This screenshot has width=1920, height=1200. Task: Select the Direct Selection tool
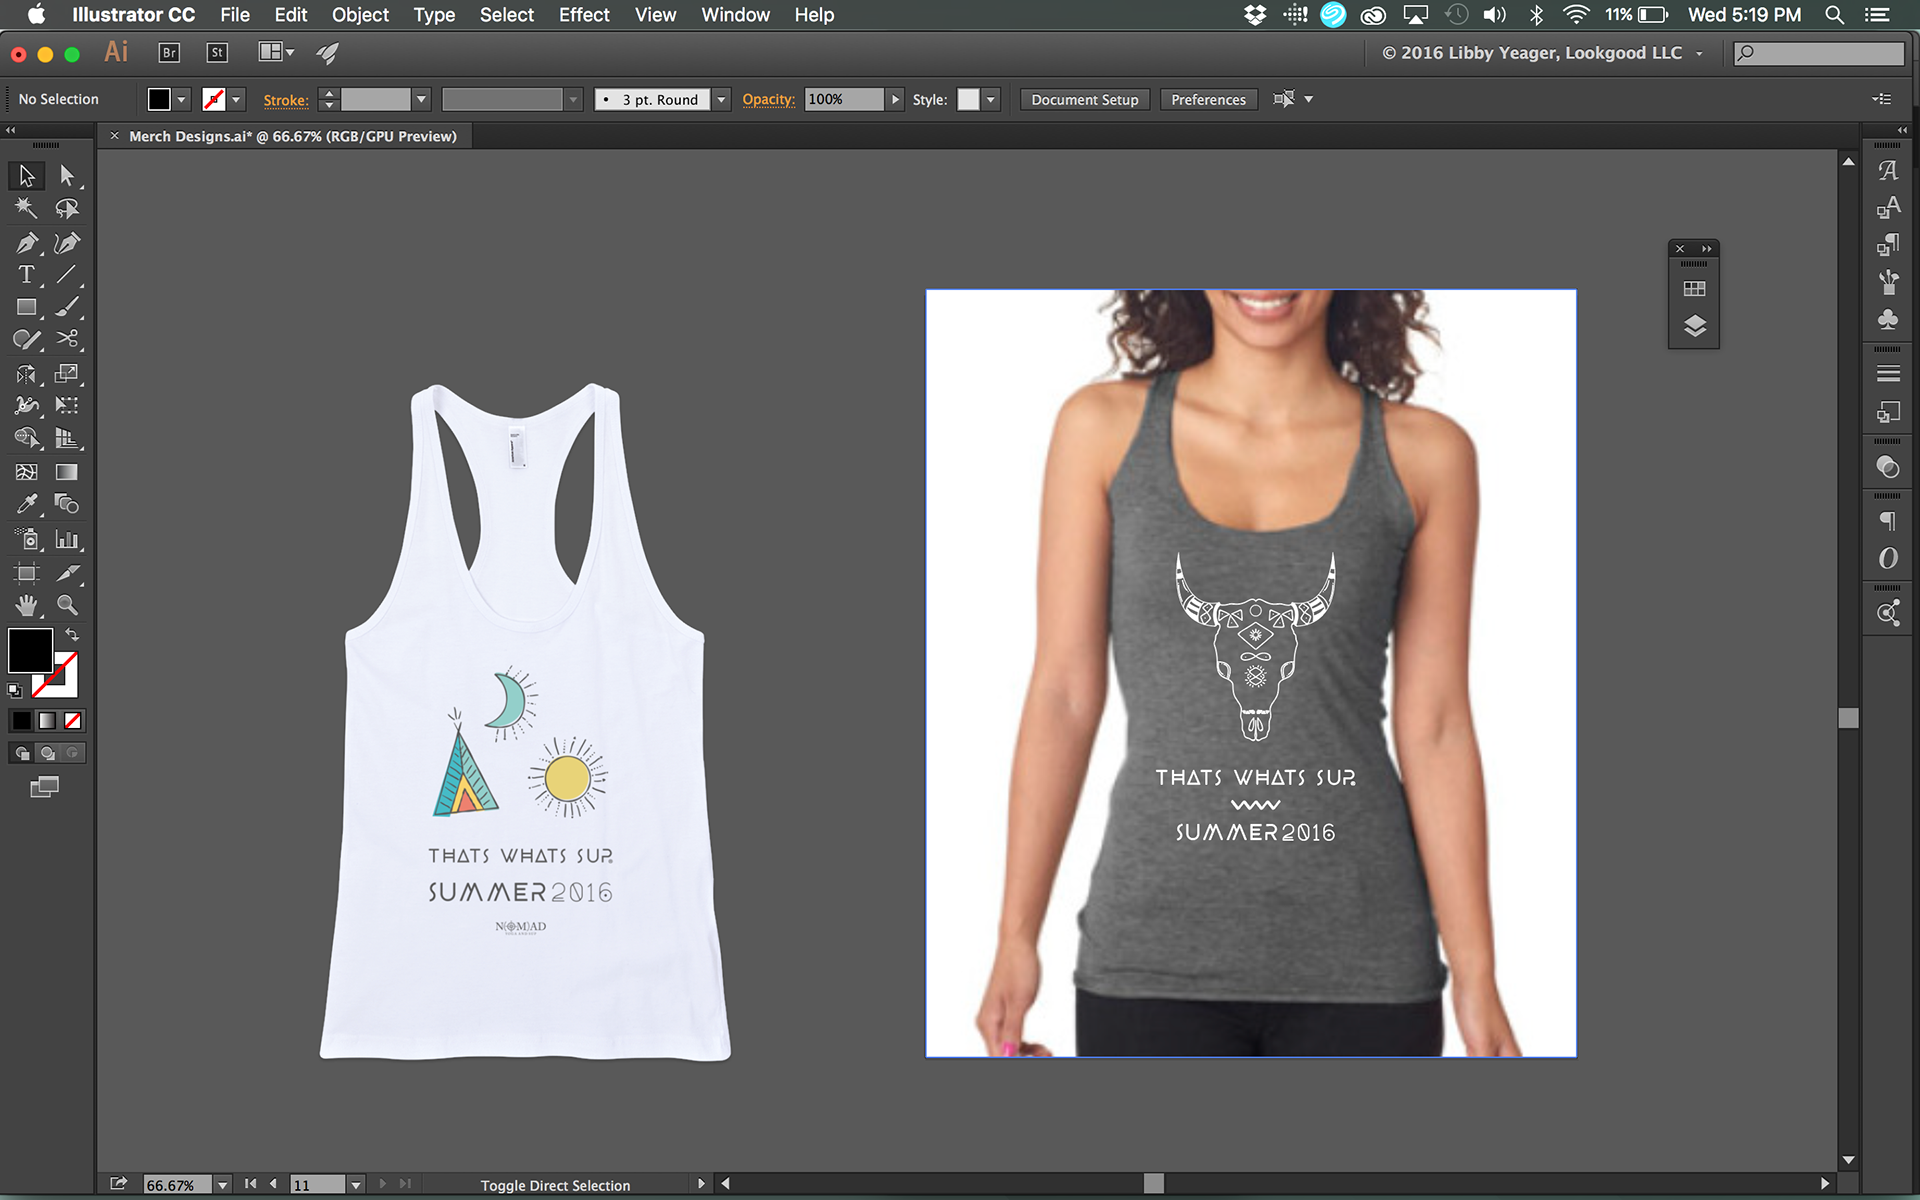[67, 176]
